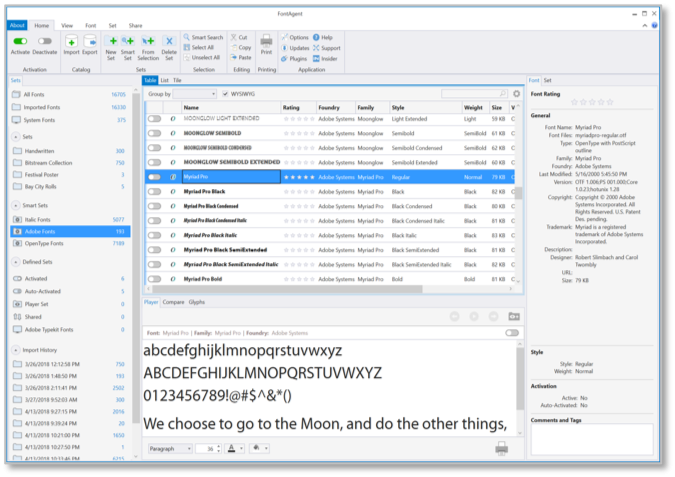Click the Delete Set icon
This screenshot has height=477, width=675.
tap(169, 41)
